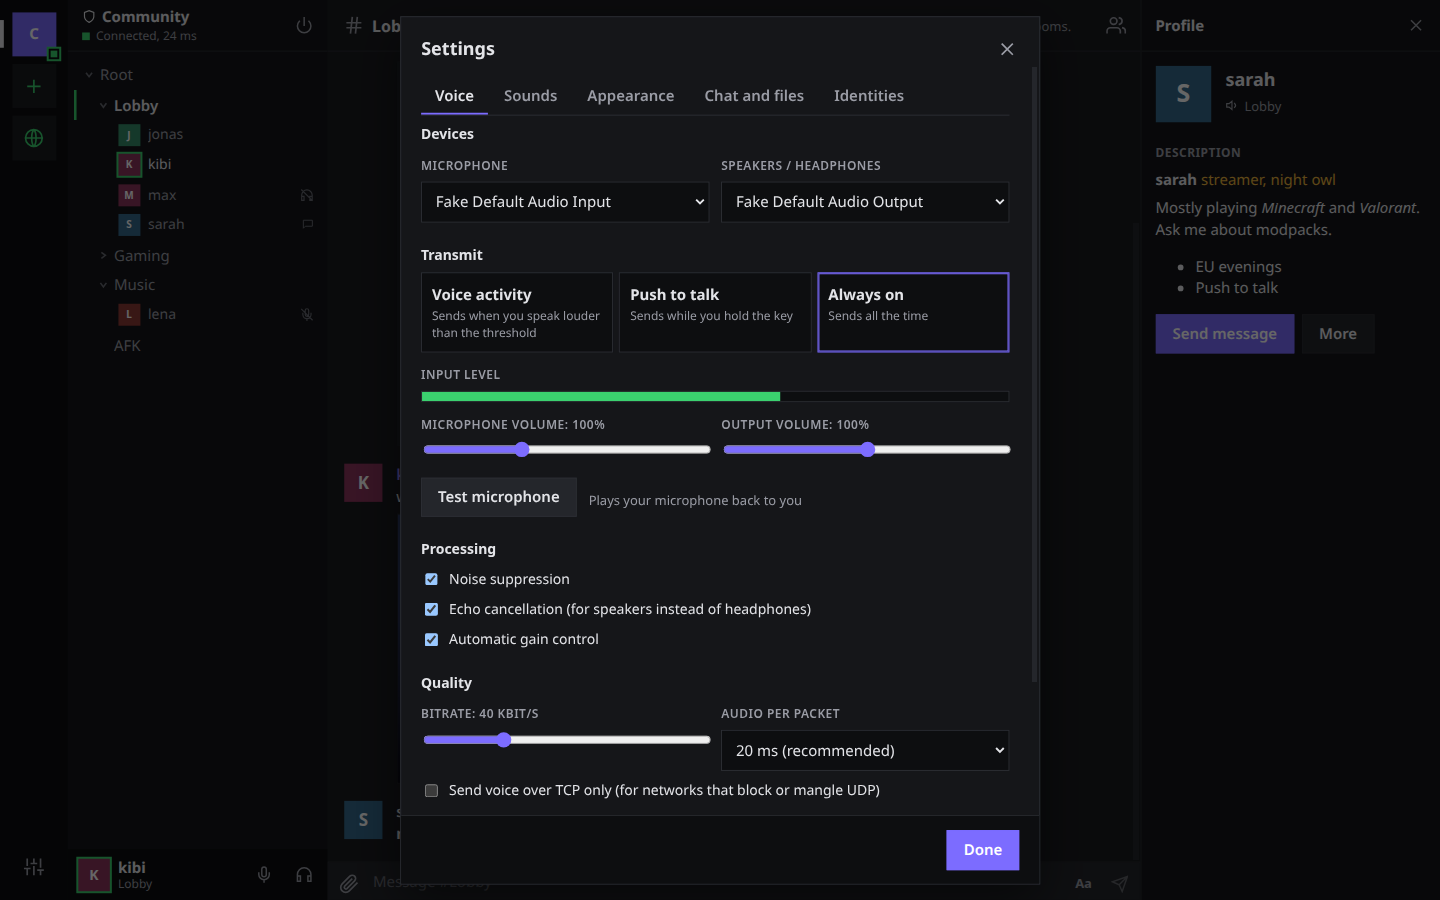Click the Done button
1440x900 pixels.
[983, 850]
